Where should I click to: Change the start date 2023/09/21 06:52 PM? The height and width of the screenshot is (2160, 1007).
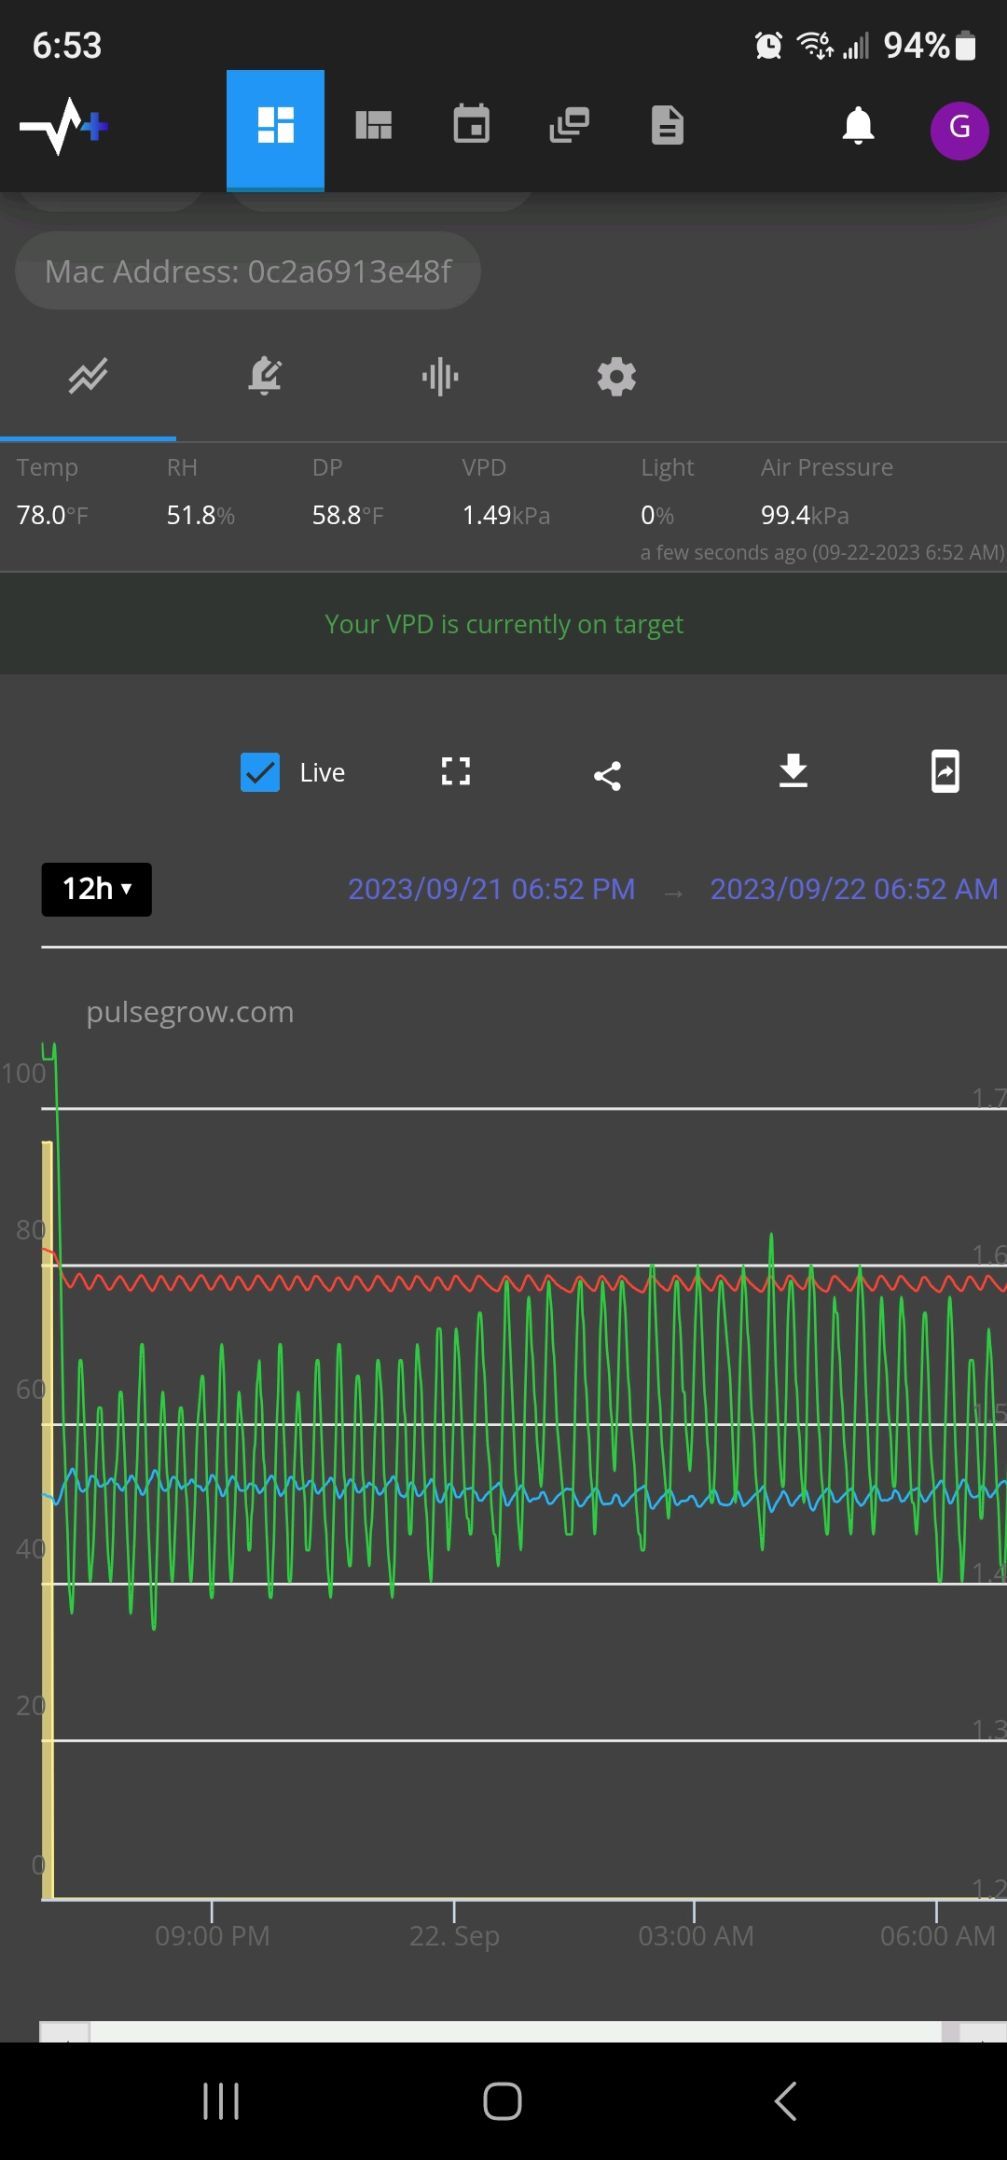(491, 889)
